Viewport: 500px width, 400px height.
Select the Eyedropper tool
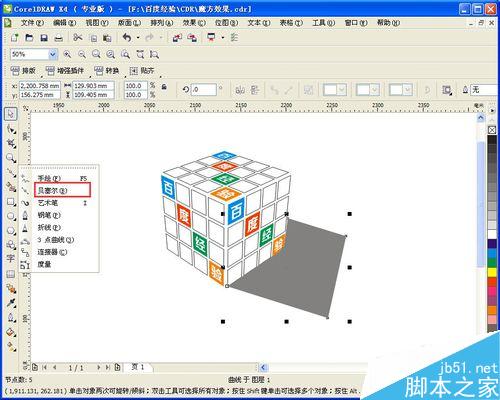click(x=11, y=303)
